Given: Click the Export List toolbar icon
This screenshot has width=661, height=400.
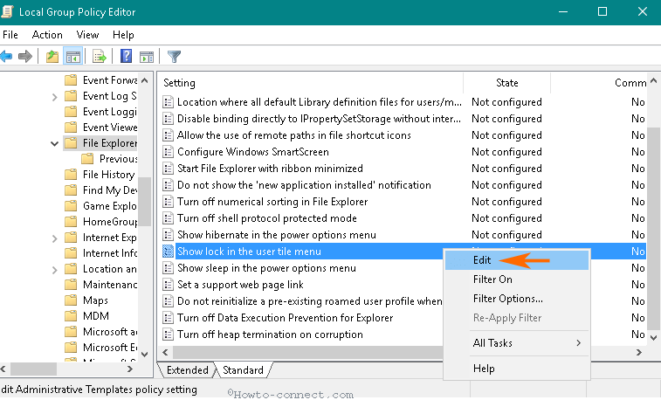Looking at the screenshot, I should [99, 56].
